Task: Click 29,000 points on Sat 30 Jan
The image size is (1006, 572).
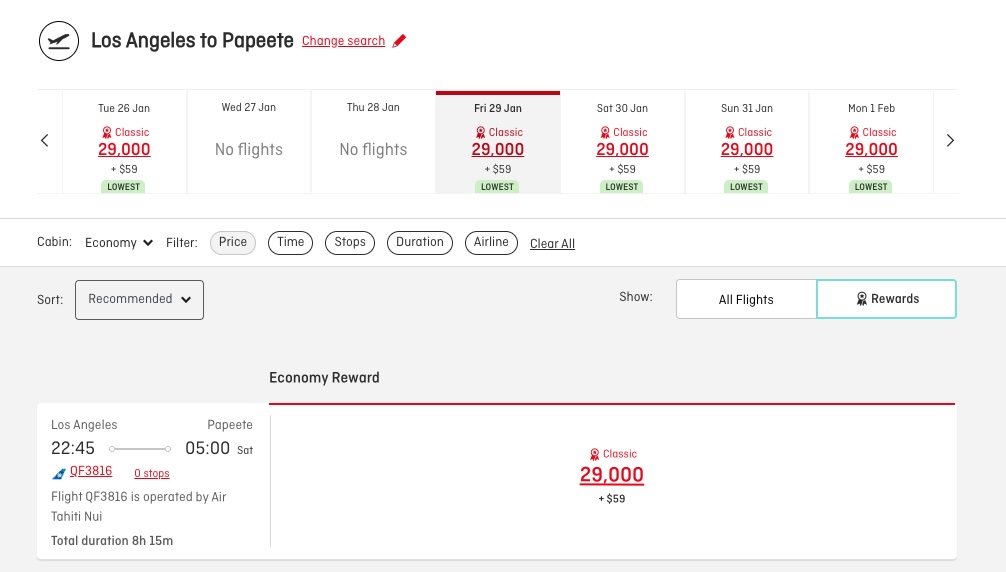Action: pyautogui.click(x=622, y=149)
